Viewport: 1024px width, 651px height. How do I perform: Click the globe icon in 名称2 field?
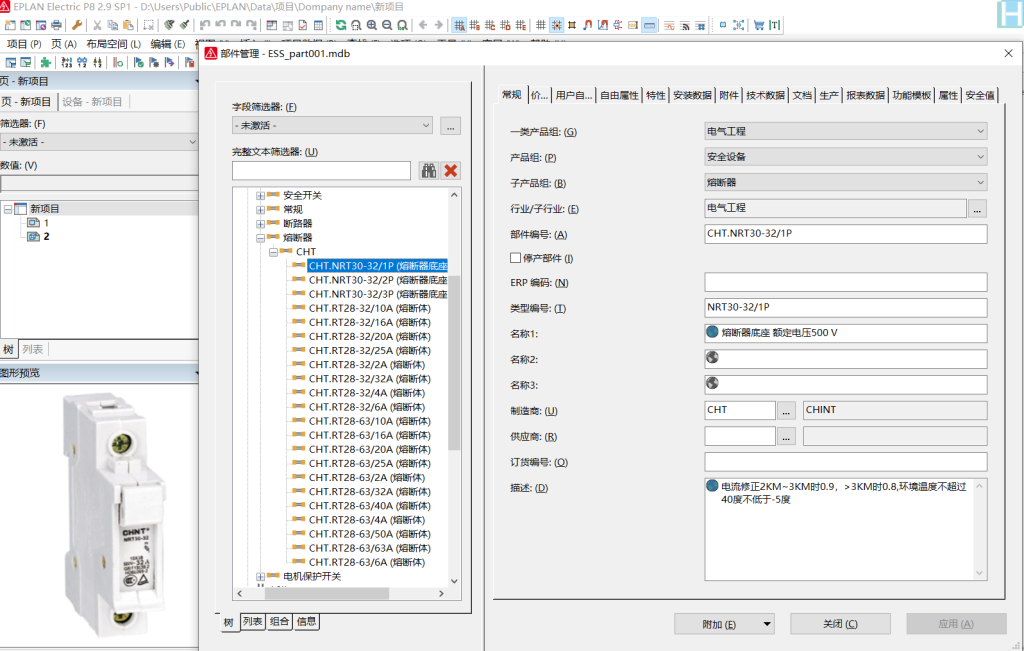click(x=712, y=358)
